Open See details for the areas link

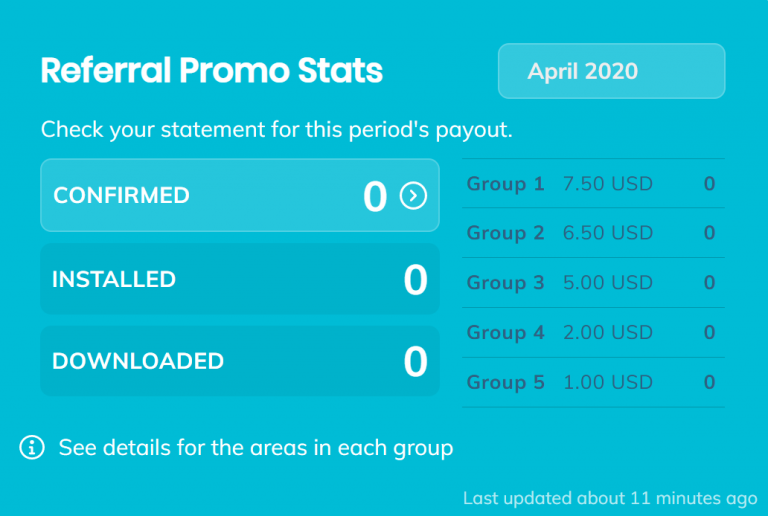(256, 447)
